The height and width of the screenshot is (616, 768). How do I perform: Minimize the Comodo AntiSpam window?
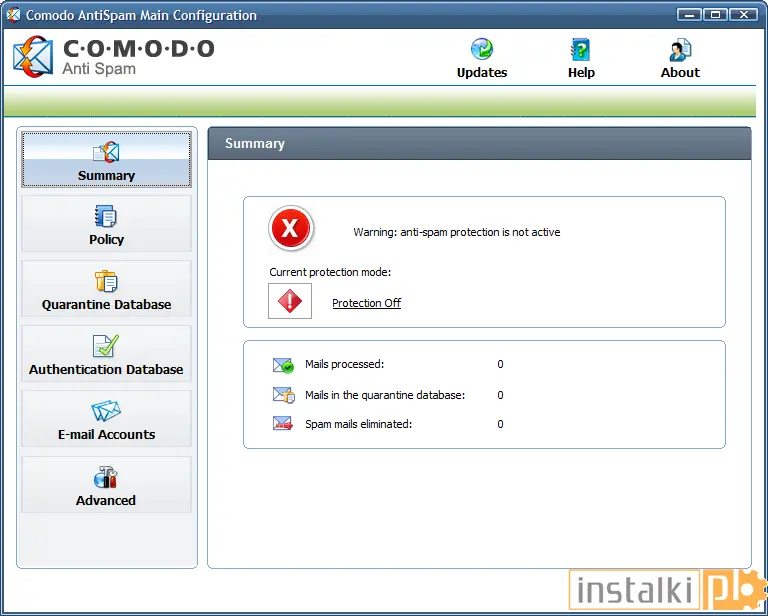click(x=689, y=15)
